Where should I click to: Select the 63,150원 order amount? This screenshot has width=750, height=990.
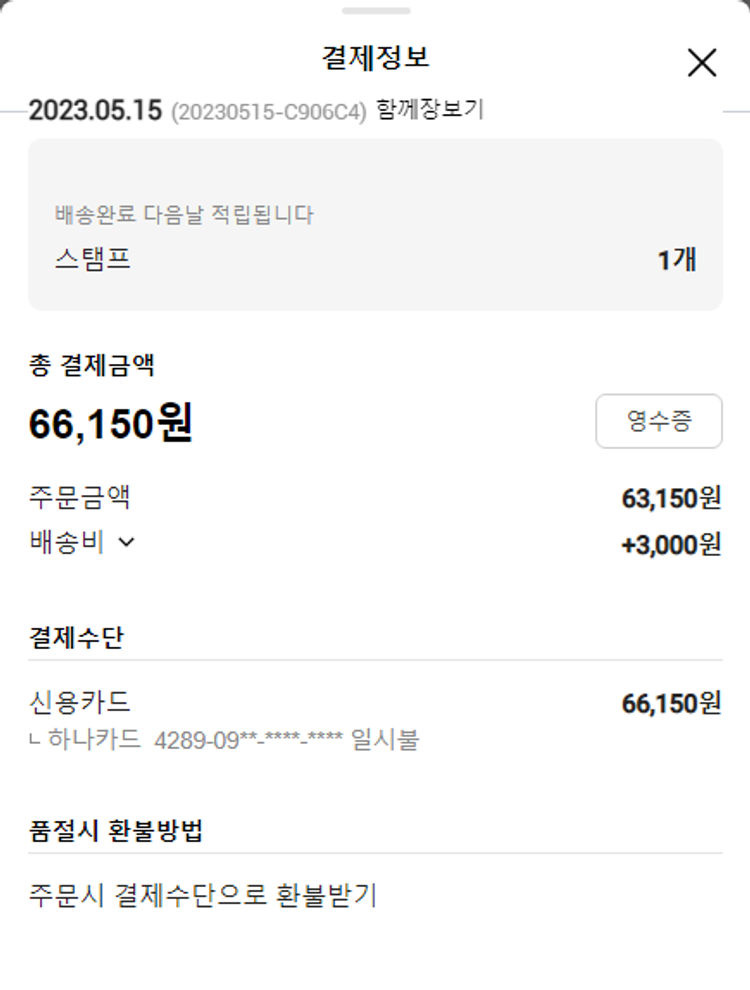coord(671,498)
